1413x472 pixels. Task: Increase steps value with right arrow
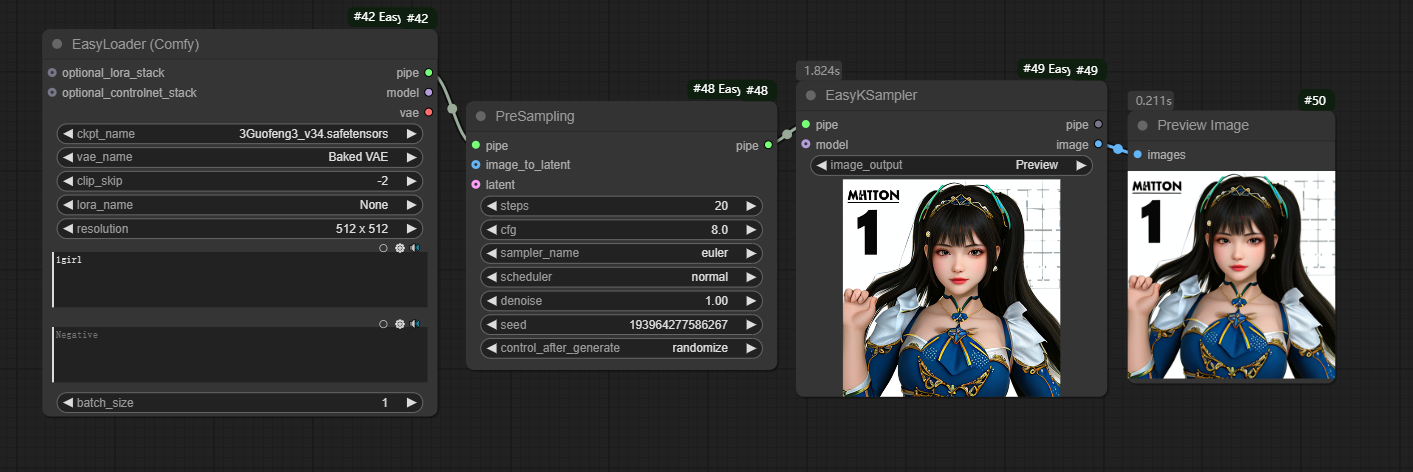751,206
